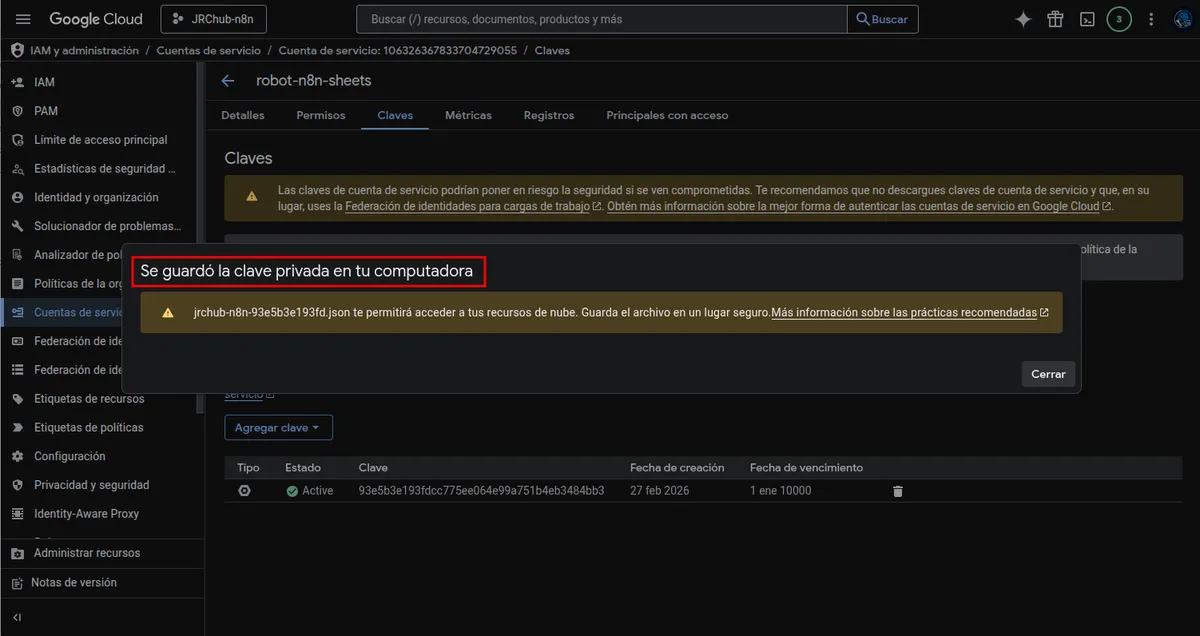Open the Registros tab
The height and width of the screenshot is (636, 1200).
tap(549, 115)
